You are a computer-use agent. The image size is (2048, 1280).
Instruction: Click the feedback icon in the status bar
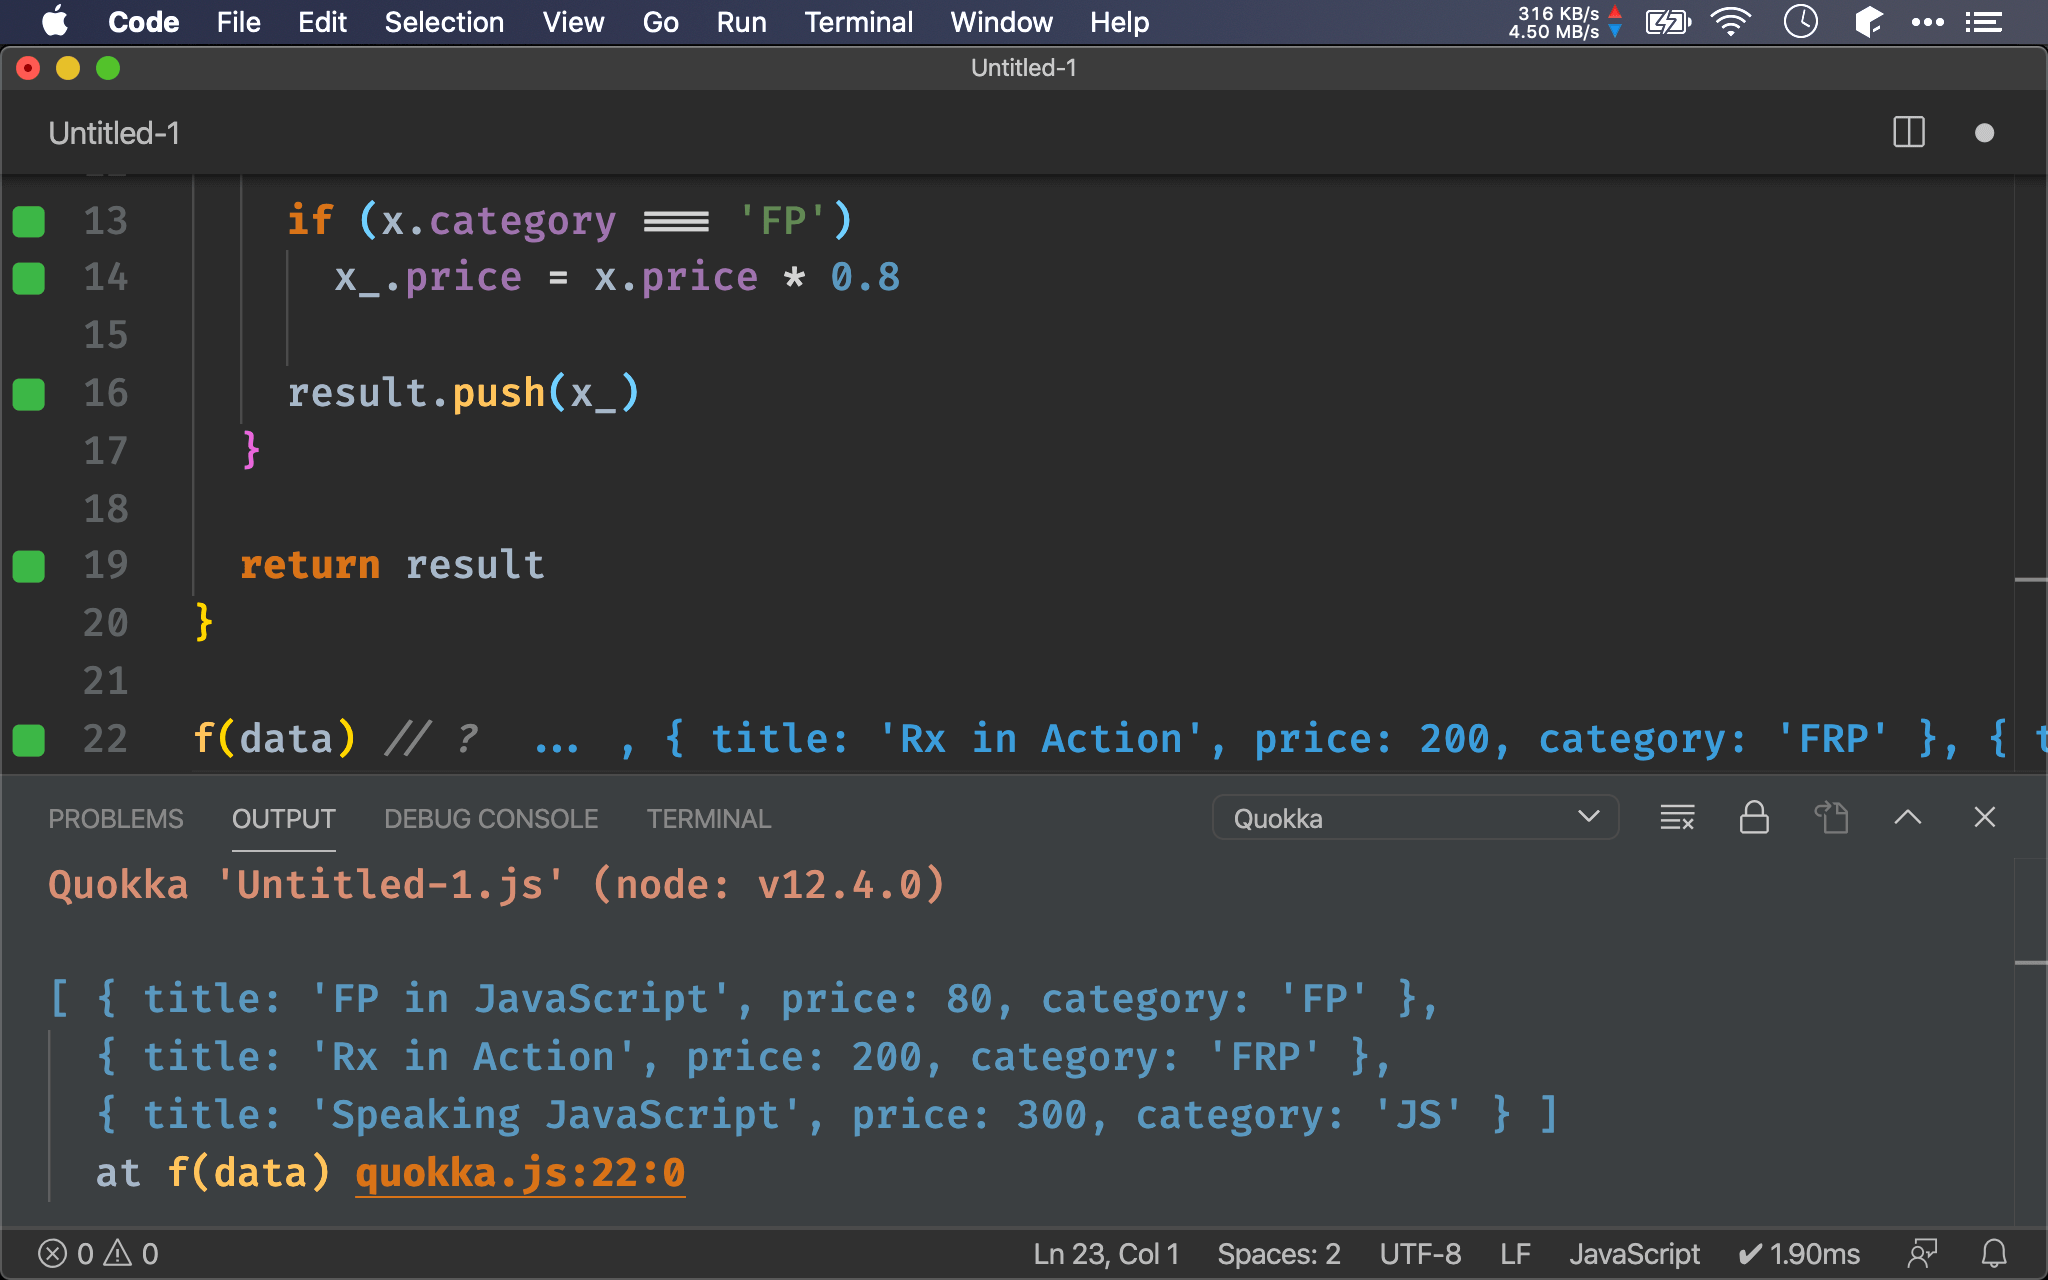pyautogui.click(x=1922, y=1253)
